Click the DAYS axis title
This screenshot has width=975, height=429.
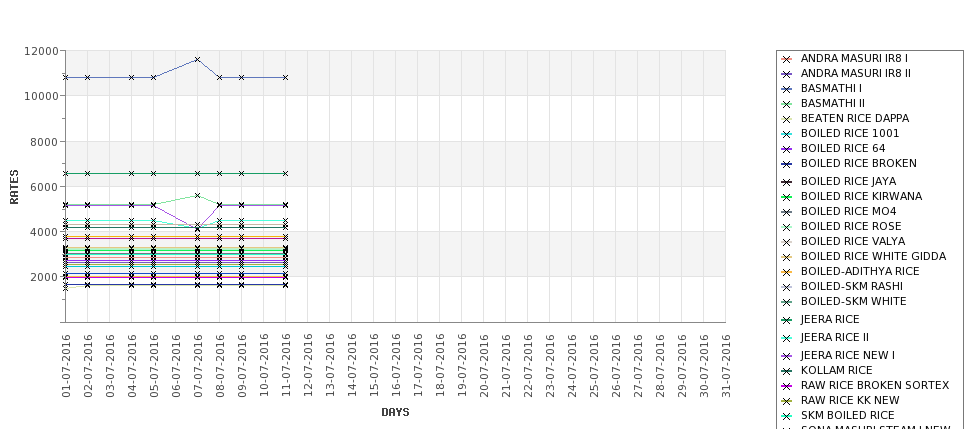coord(395,412)
